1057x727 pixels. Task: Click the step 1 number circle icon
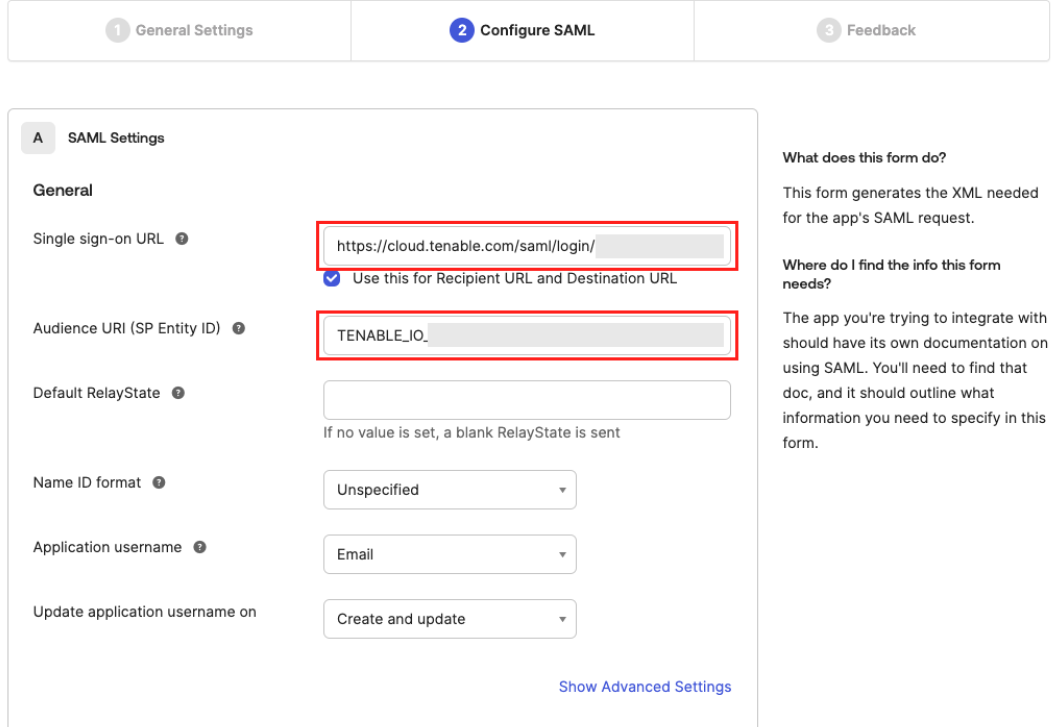[118, 30]
